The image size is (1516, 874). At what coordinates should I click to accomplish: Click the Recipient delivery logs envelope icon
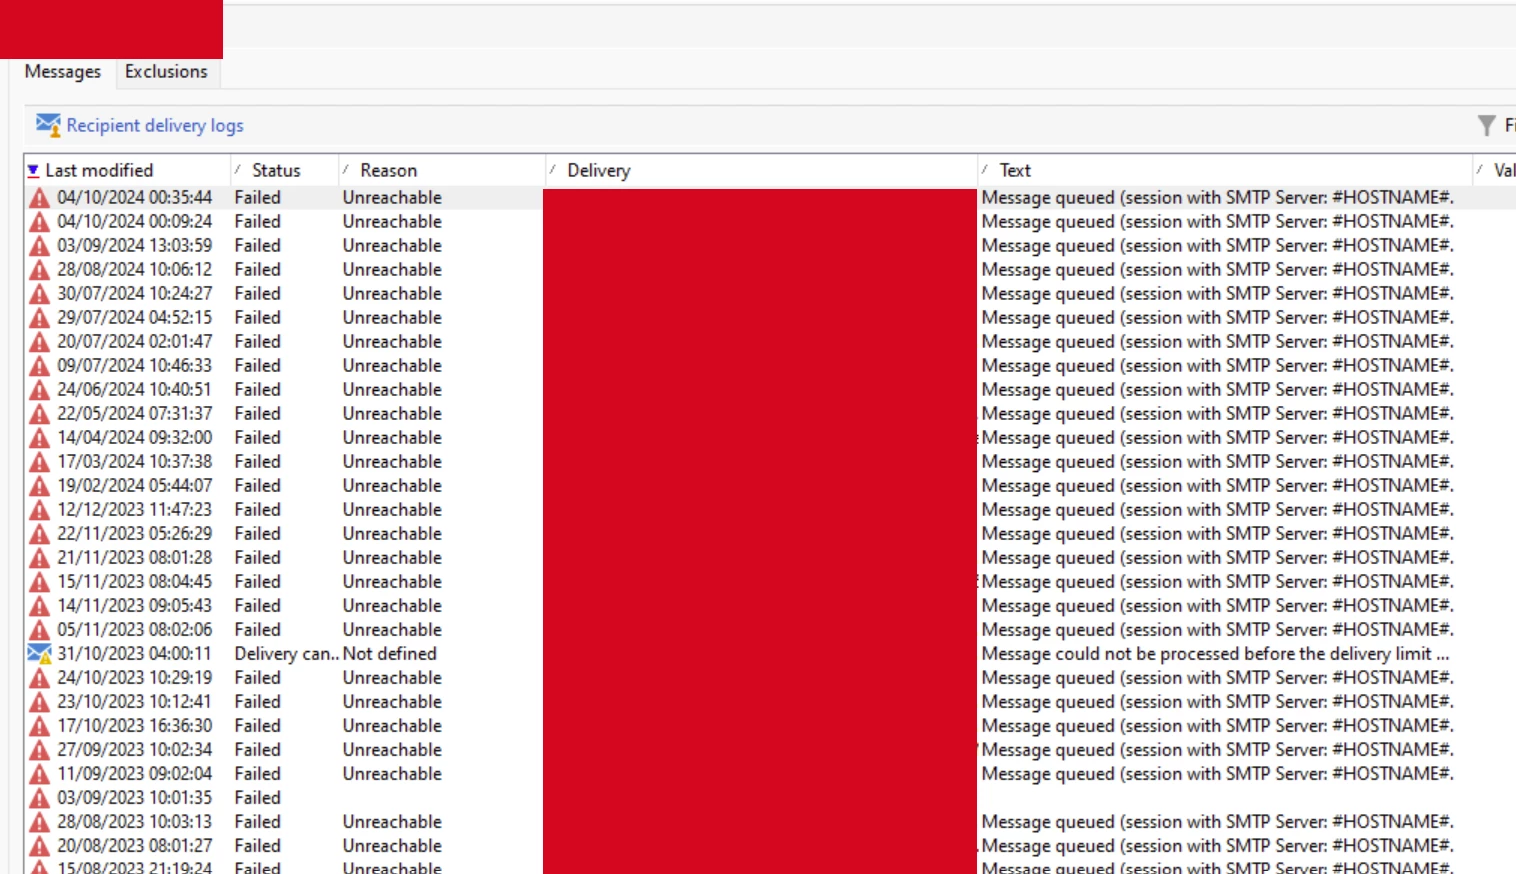[x=48, y=125]
